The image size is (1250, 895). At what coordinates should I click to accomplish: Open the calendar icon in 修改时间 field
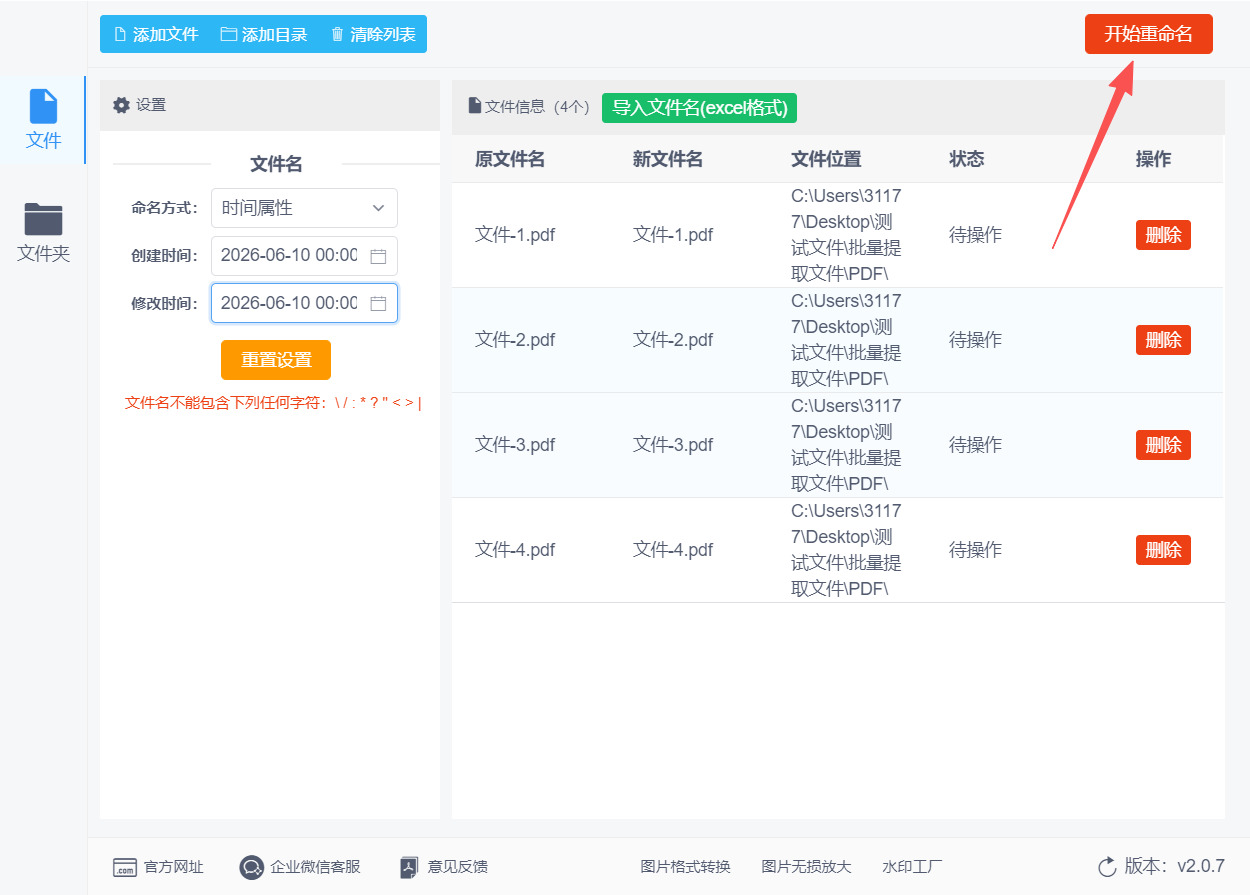click(378, 303)
